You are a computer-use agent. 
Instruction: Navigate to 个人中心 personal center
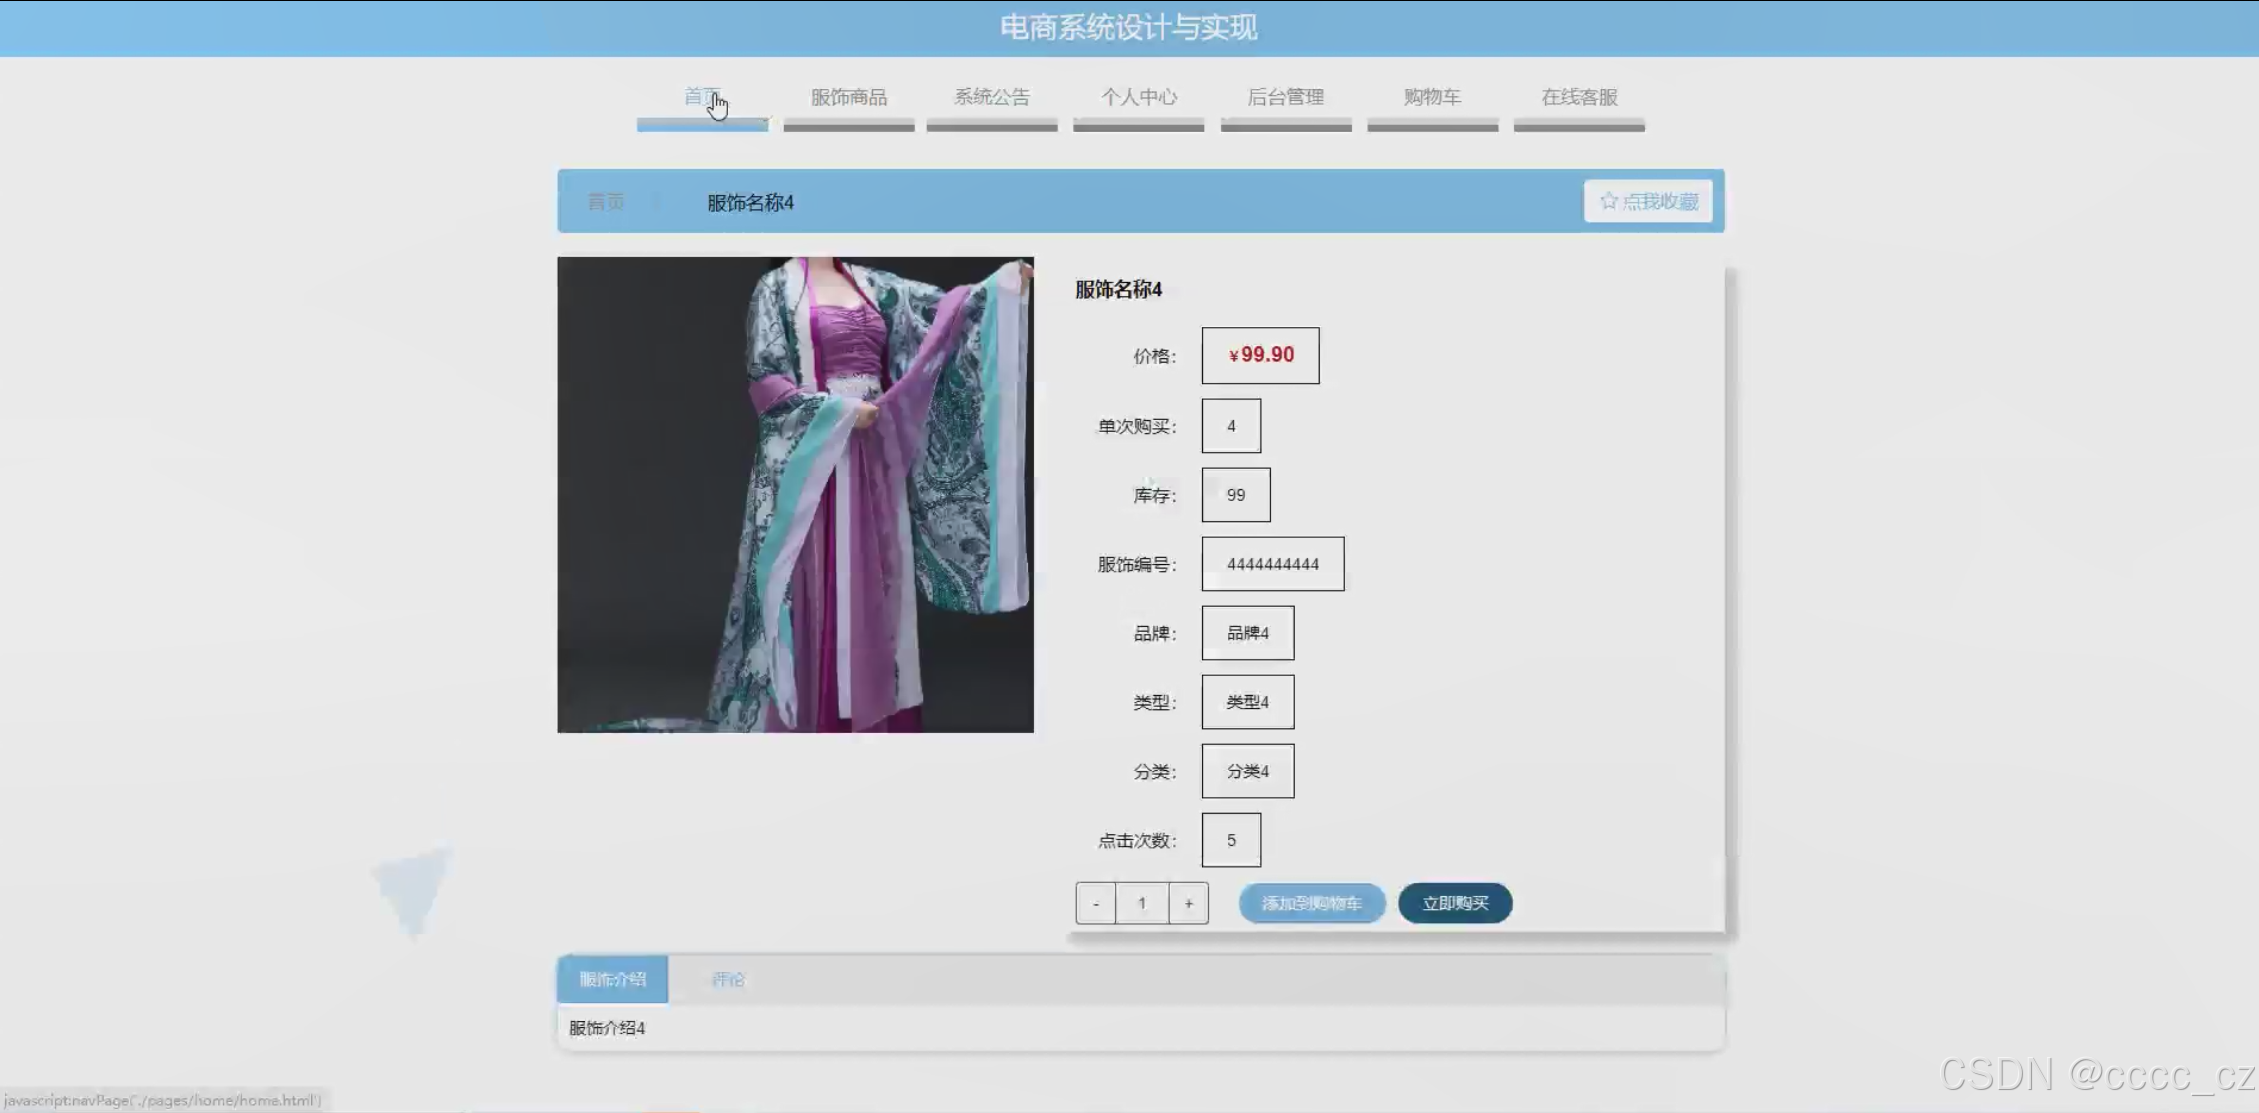pyautogui.click(x=1138, y=98)
